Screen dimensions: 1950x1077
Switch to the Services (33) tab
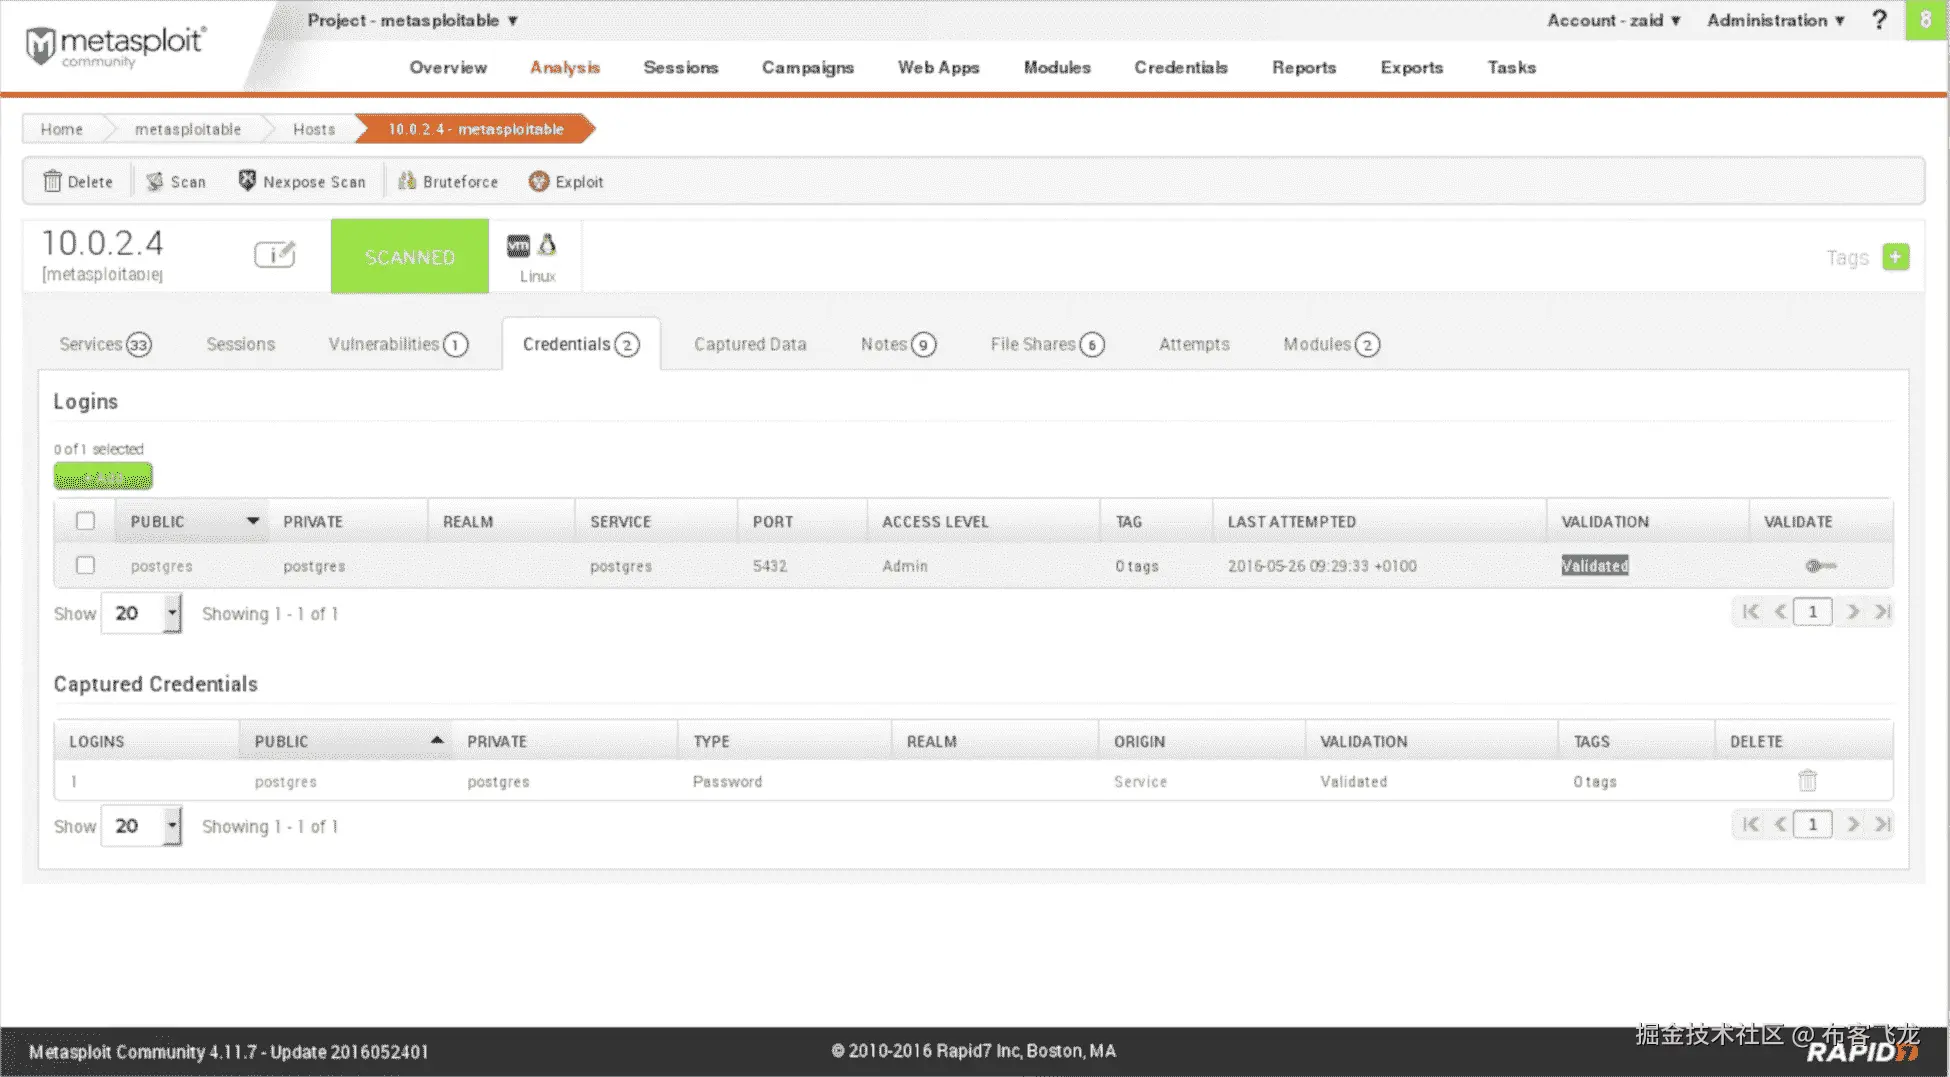(x=105, y=344)
